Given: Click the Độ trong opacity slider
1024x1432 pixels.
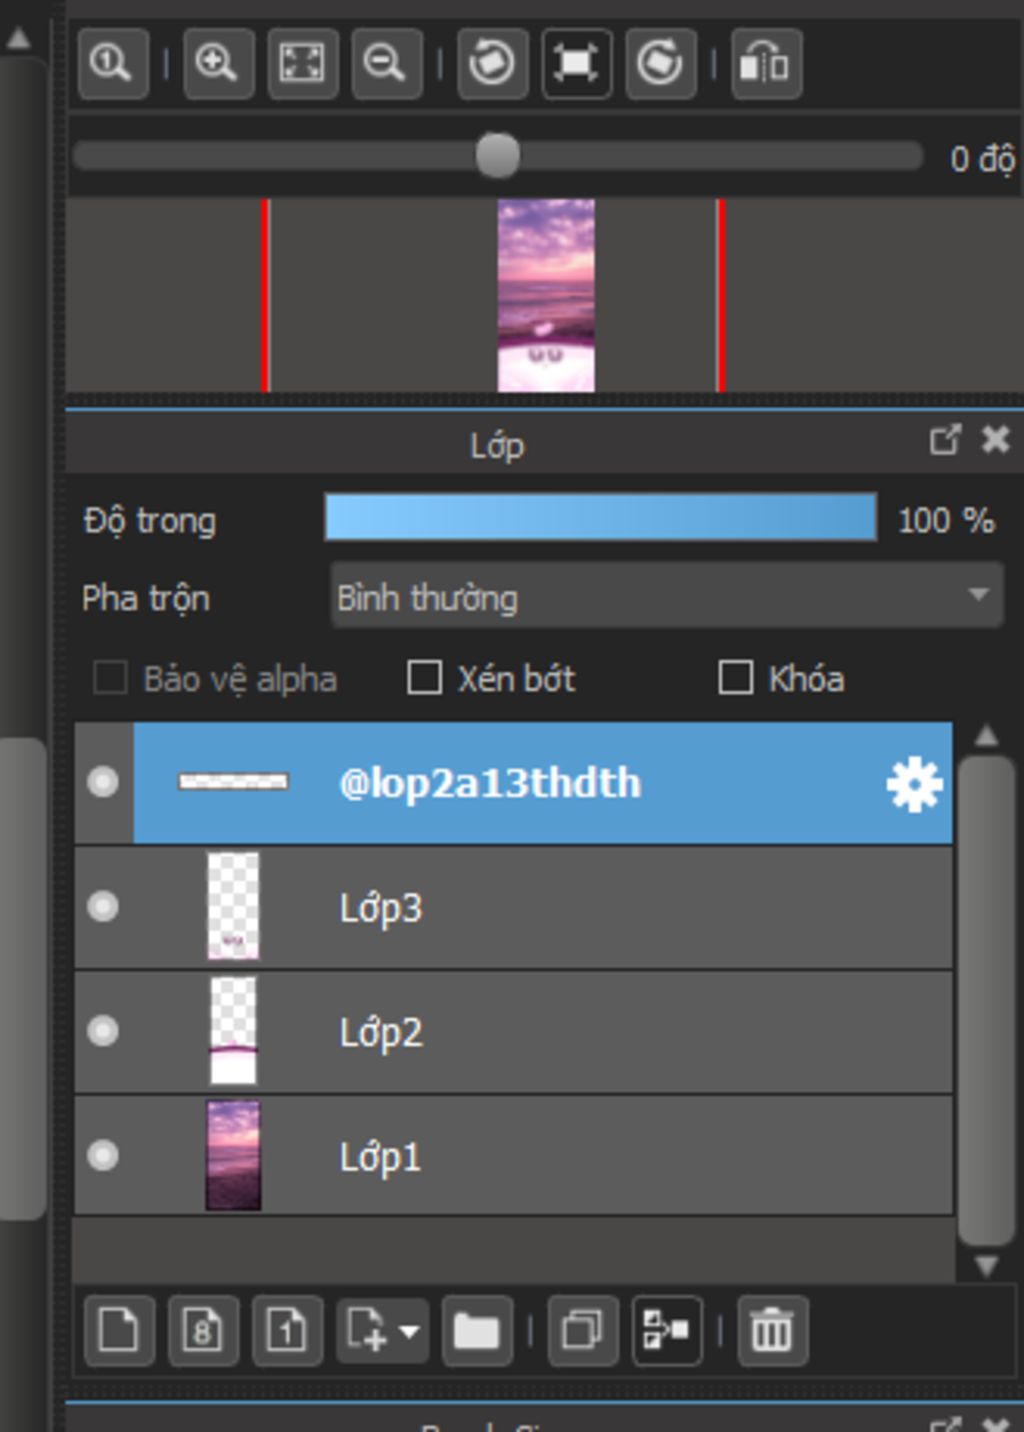Looking at the screenshot, I should click(x=600, y=518).
